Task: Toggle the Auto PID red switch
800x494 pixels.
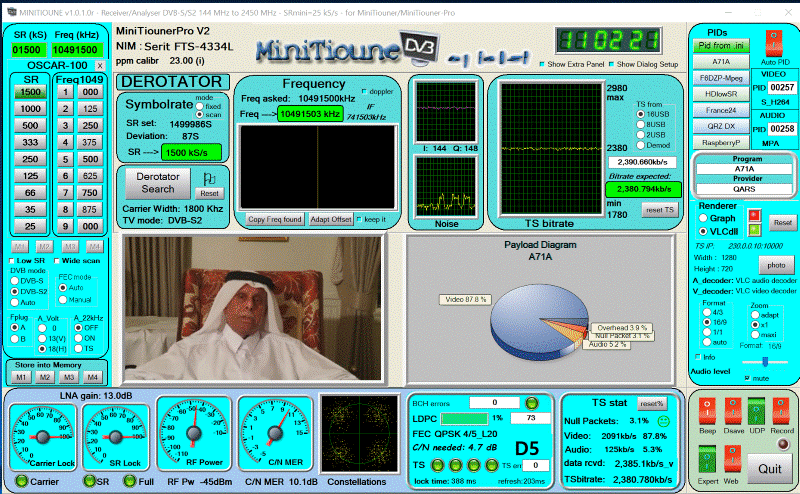Action: click(774, 43)
